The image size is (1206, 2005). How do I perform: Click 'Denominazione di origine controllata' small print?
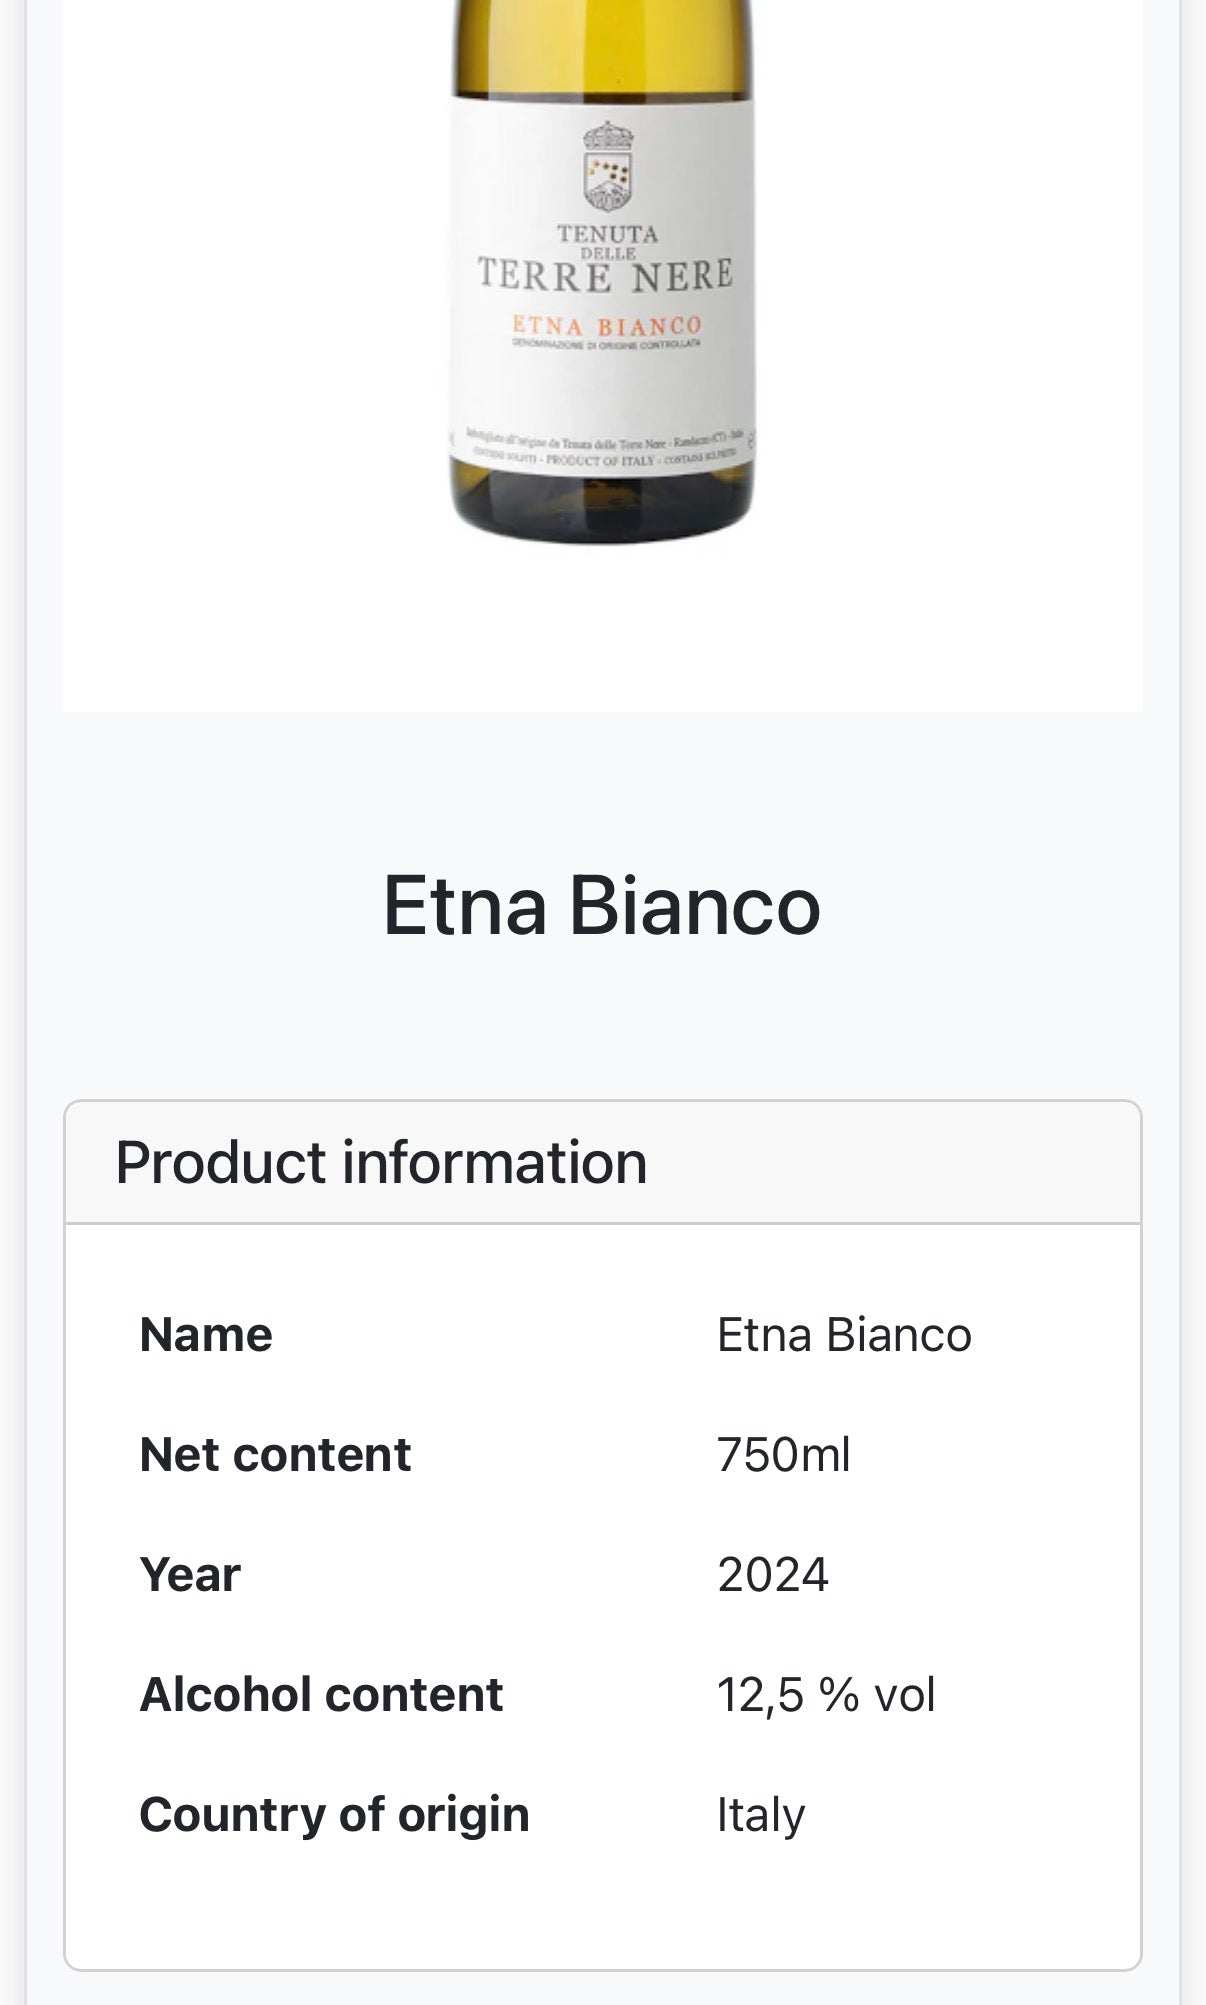(x=606, y=345)
